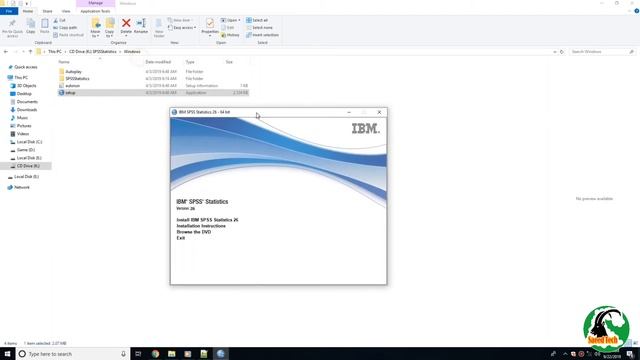
Task: Click the Refresh button beside address bar
Action: click(x=562, y=52)
